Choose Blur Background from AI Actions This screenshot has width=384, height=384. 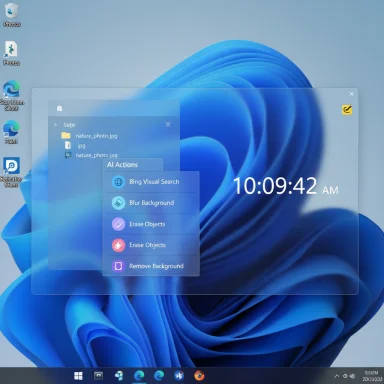tap(151, 203)
